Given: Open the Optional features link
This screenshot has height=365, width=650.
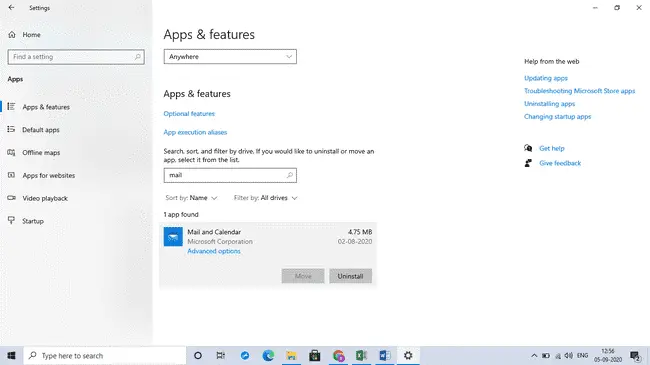Looking at the screenshot, I should coord(189,114).
